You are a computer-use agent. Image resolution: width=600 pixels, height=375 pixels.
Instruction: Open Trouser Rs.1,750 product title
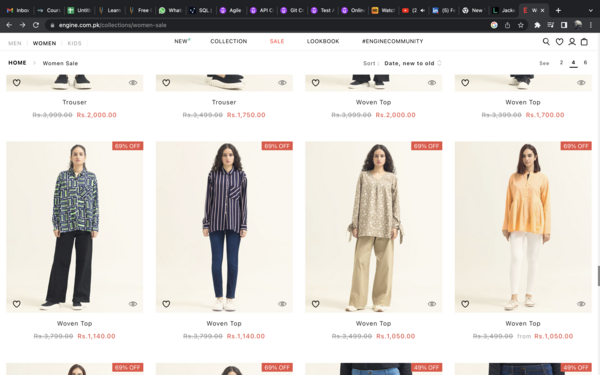pyautogui.click(x=224, y=102)
